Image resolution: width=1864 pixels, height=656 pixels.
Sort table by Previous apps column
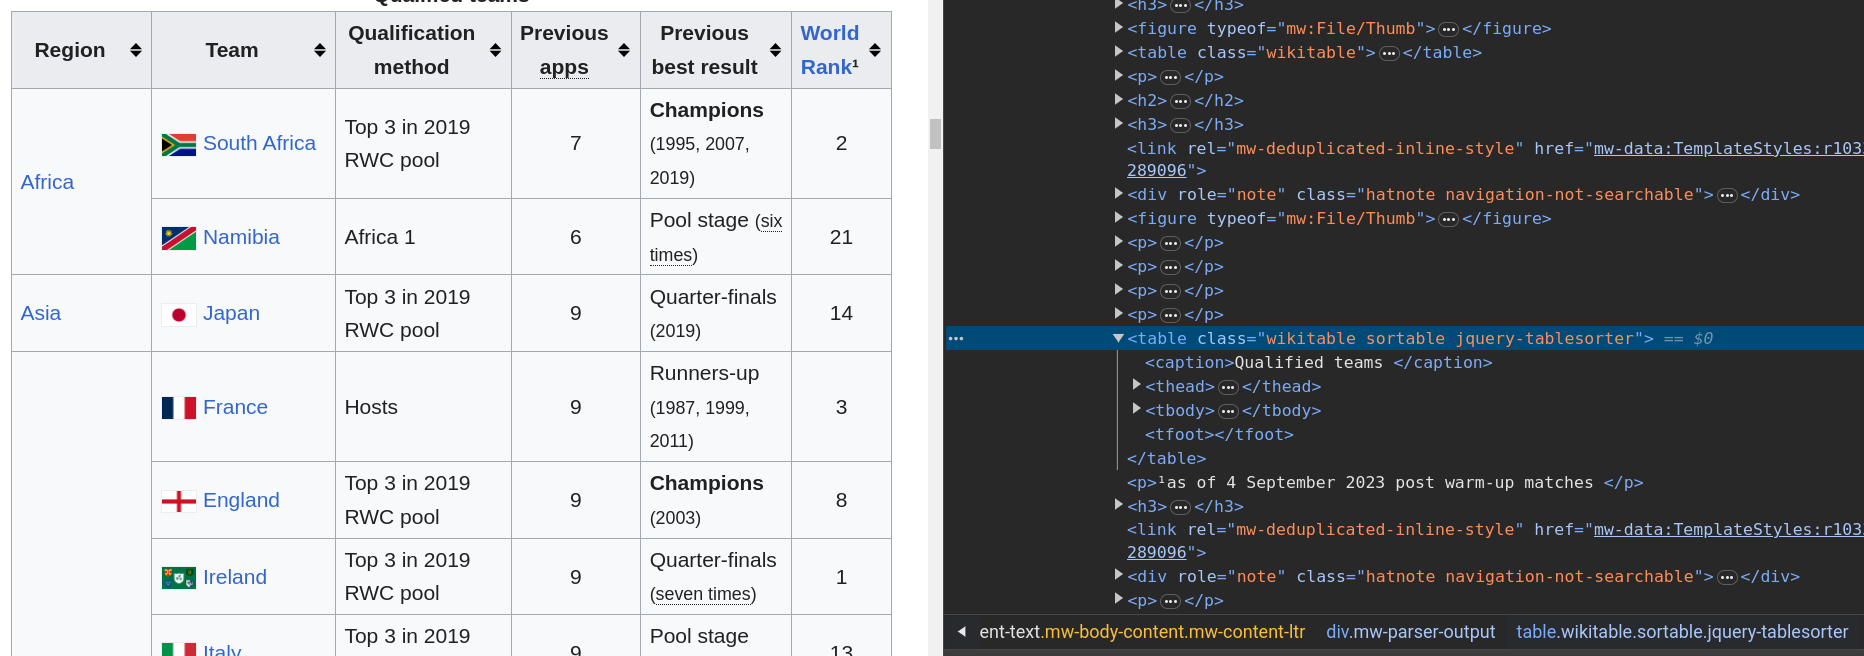click(x=623, y=50)
